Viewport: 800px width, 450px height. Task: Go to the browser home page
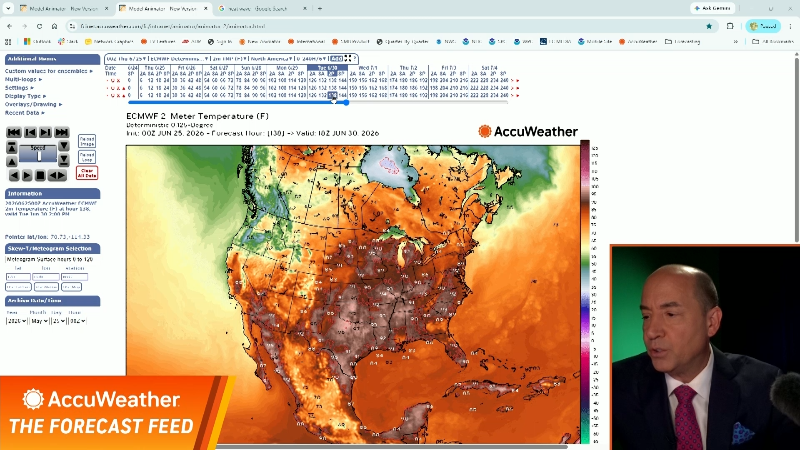(x=54, y=26)
